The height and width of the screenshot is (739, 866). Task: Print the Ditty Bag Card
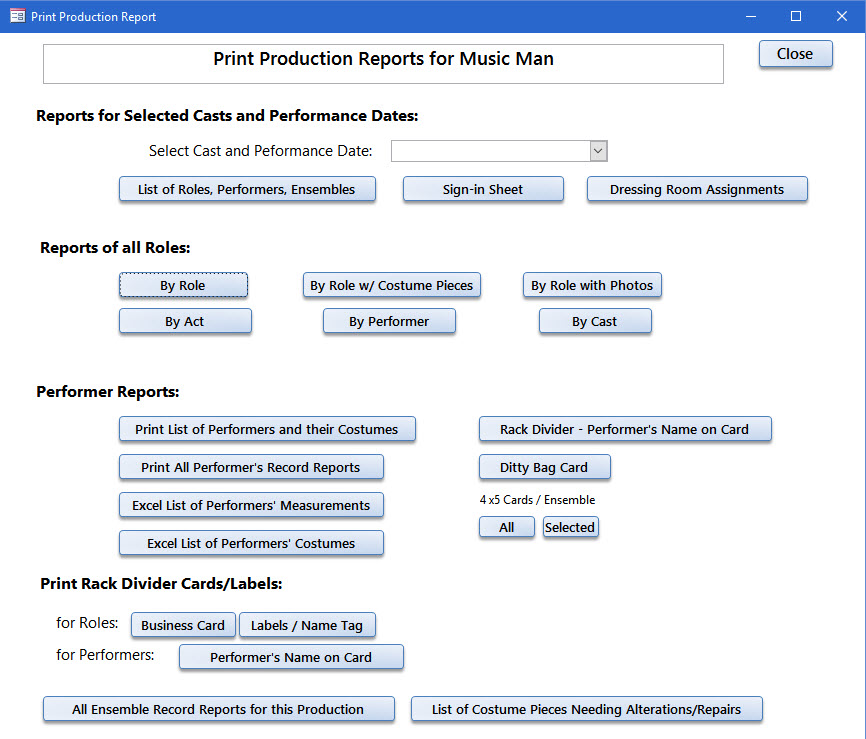[x=545, y=467]
